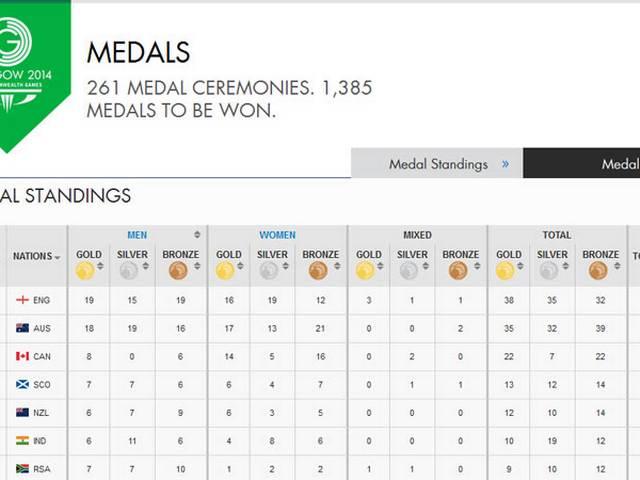
Task: Click the Men's gold medal icon
Action: click(x=85, y=271)
